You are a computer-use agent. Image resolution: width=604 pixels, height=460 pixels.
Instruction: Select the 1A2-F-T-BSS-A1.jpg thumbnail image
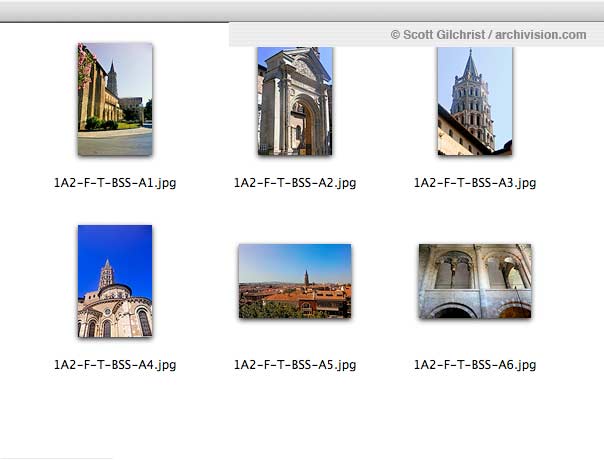click(115, 99)
